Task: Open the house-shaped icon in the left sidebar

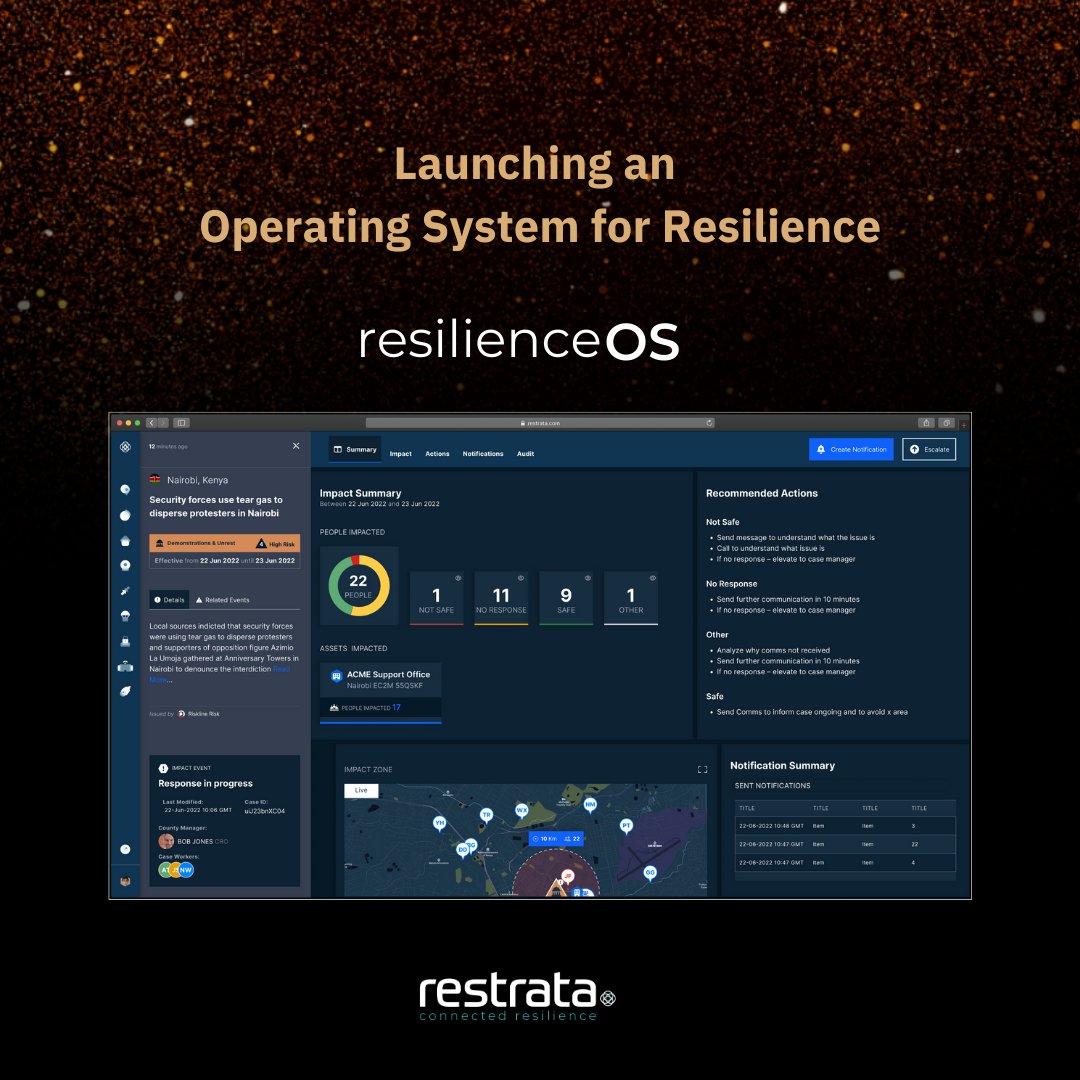Action: pyautogui.click(x=125, y=541)
